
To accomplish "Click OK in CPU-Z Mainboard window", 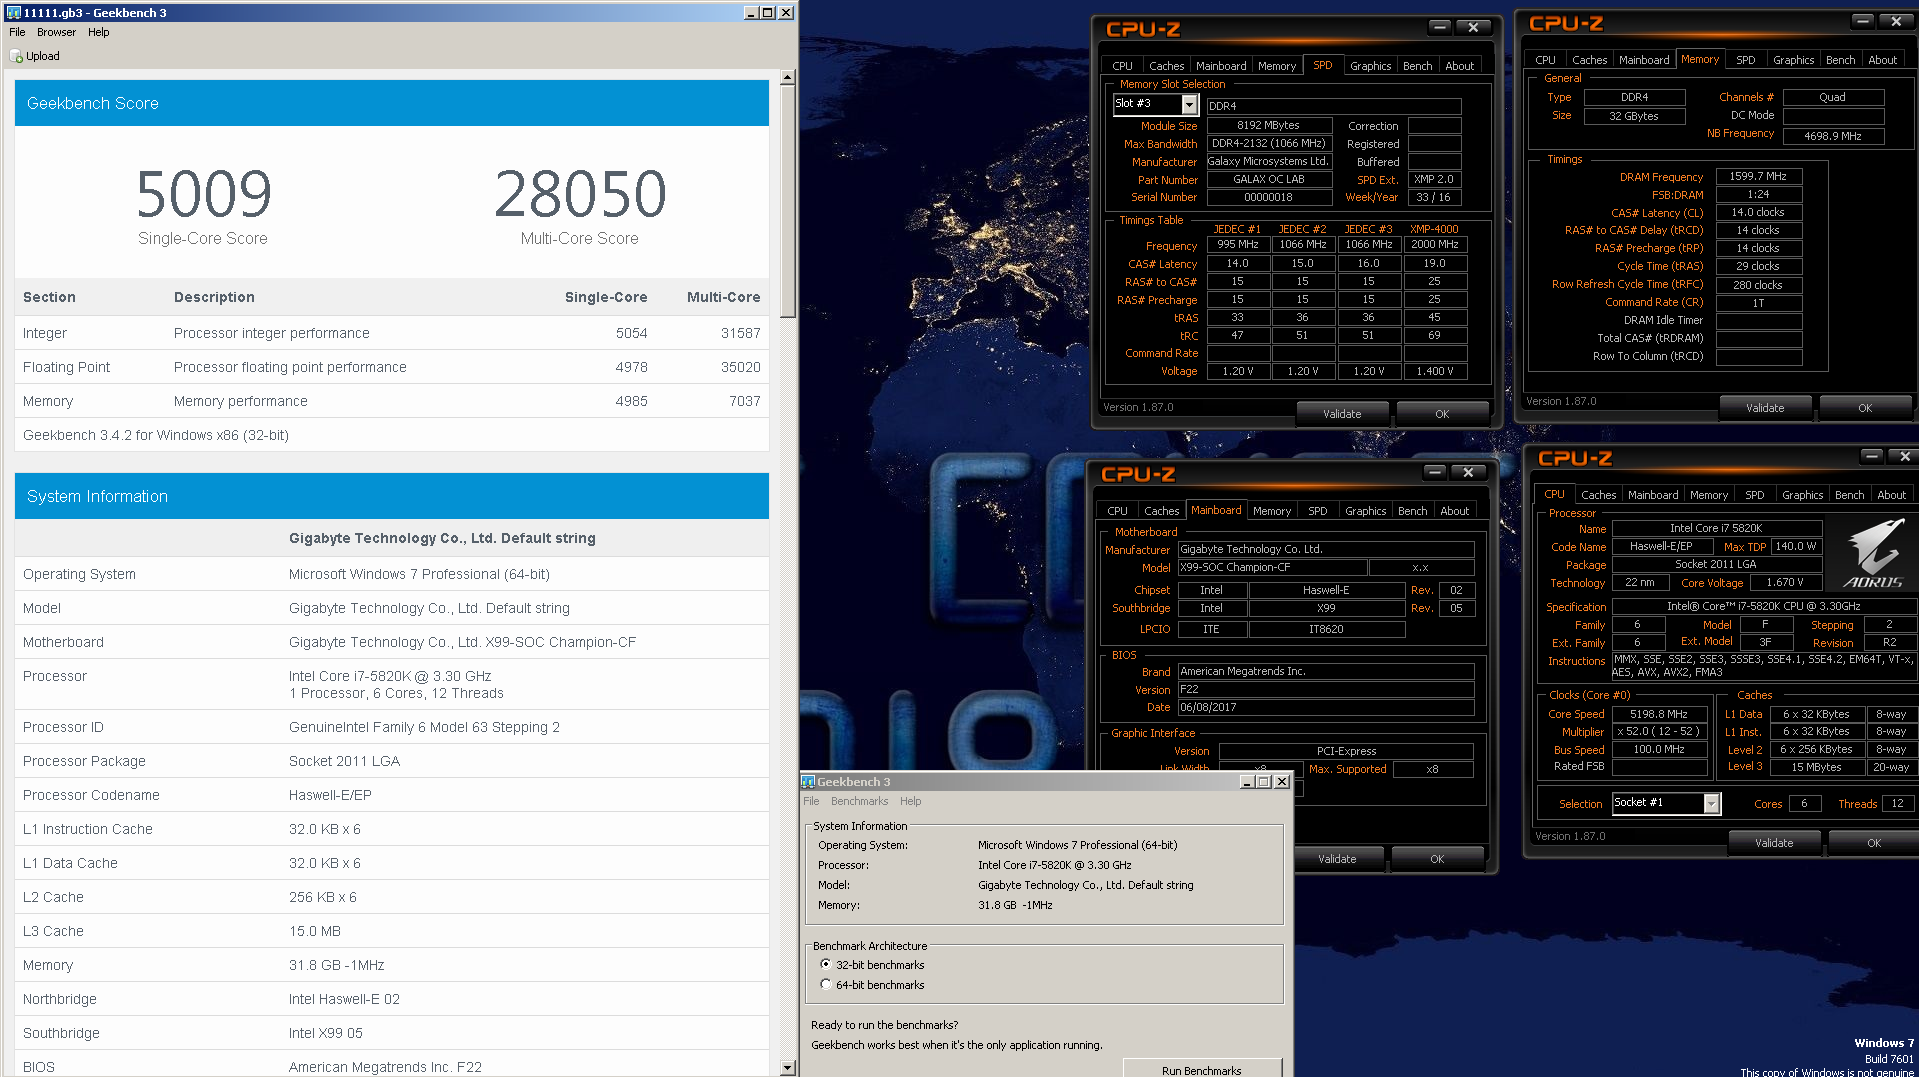I will pos(1436,859).
